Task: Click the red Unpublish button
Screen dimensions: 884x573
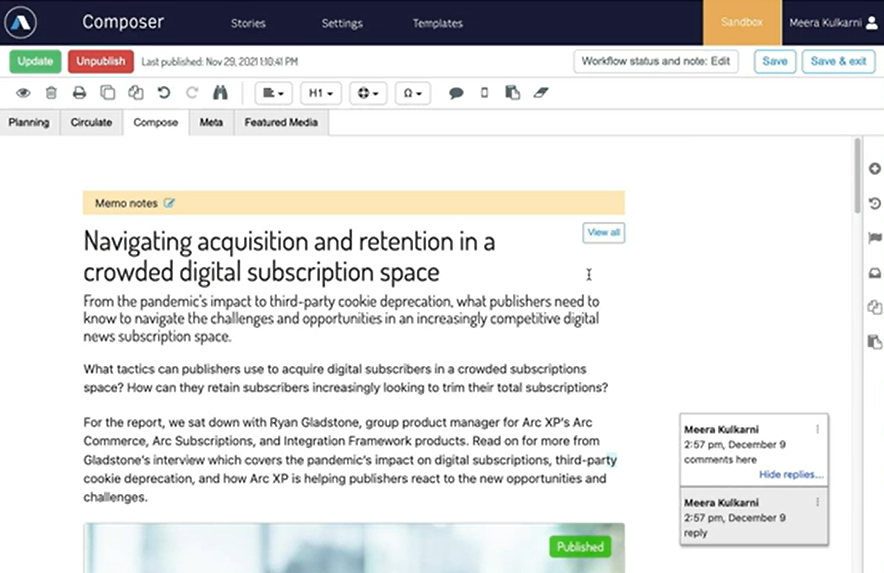Action: pyautogui.click(x=101, y=61)
